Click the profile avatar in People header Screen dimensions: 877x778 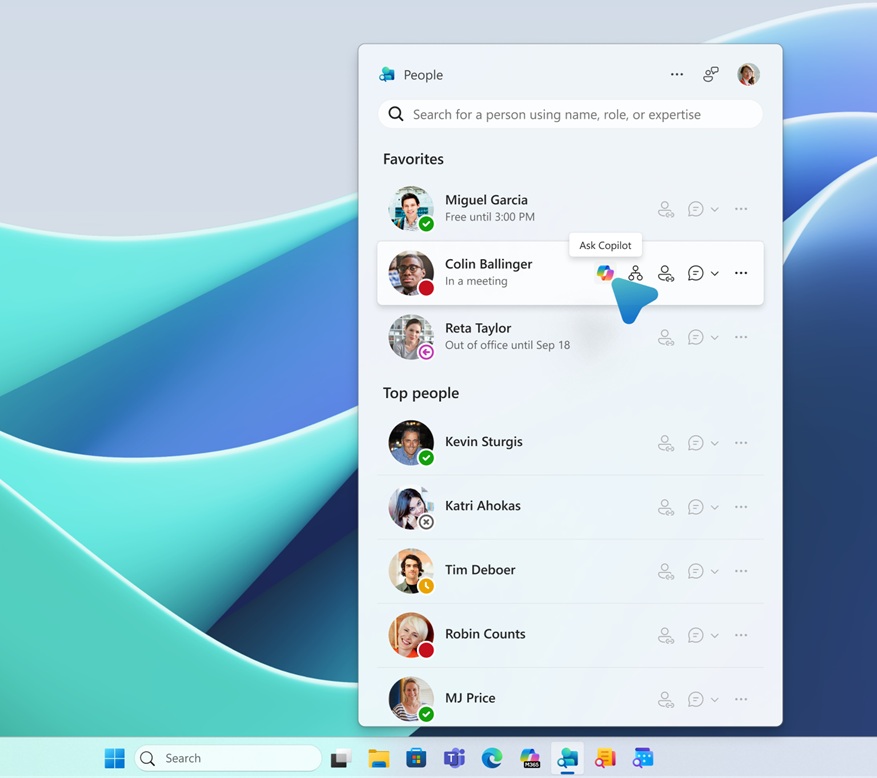pos(748,75)
